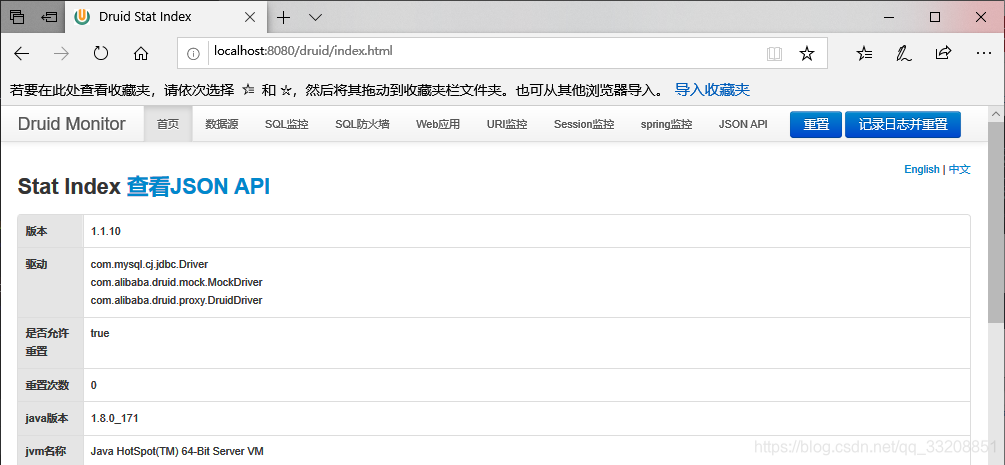
Task: Open reading view book icon
Action: tap(774, 53)
